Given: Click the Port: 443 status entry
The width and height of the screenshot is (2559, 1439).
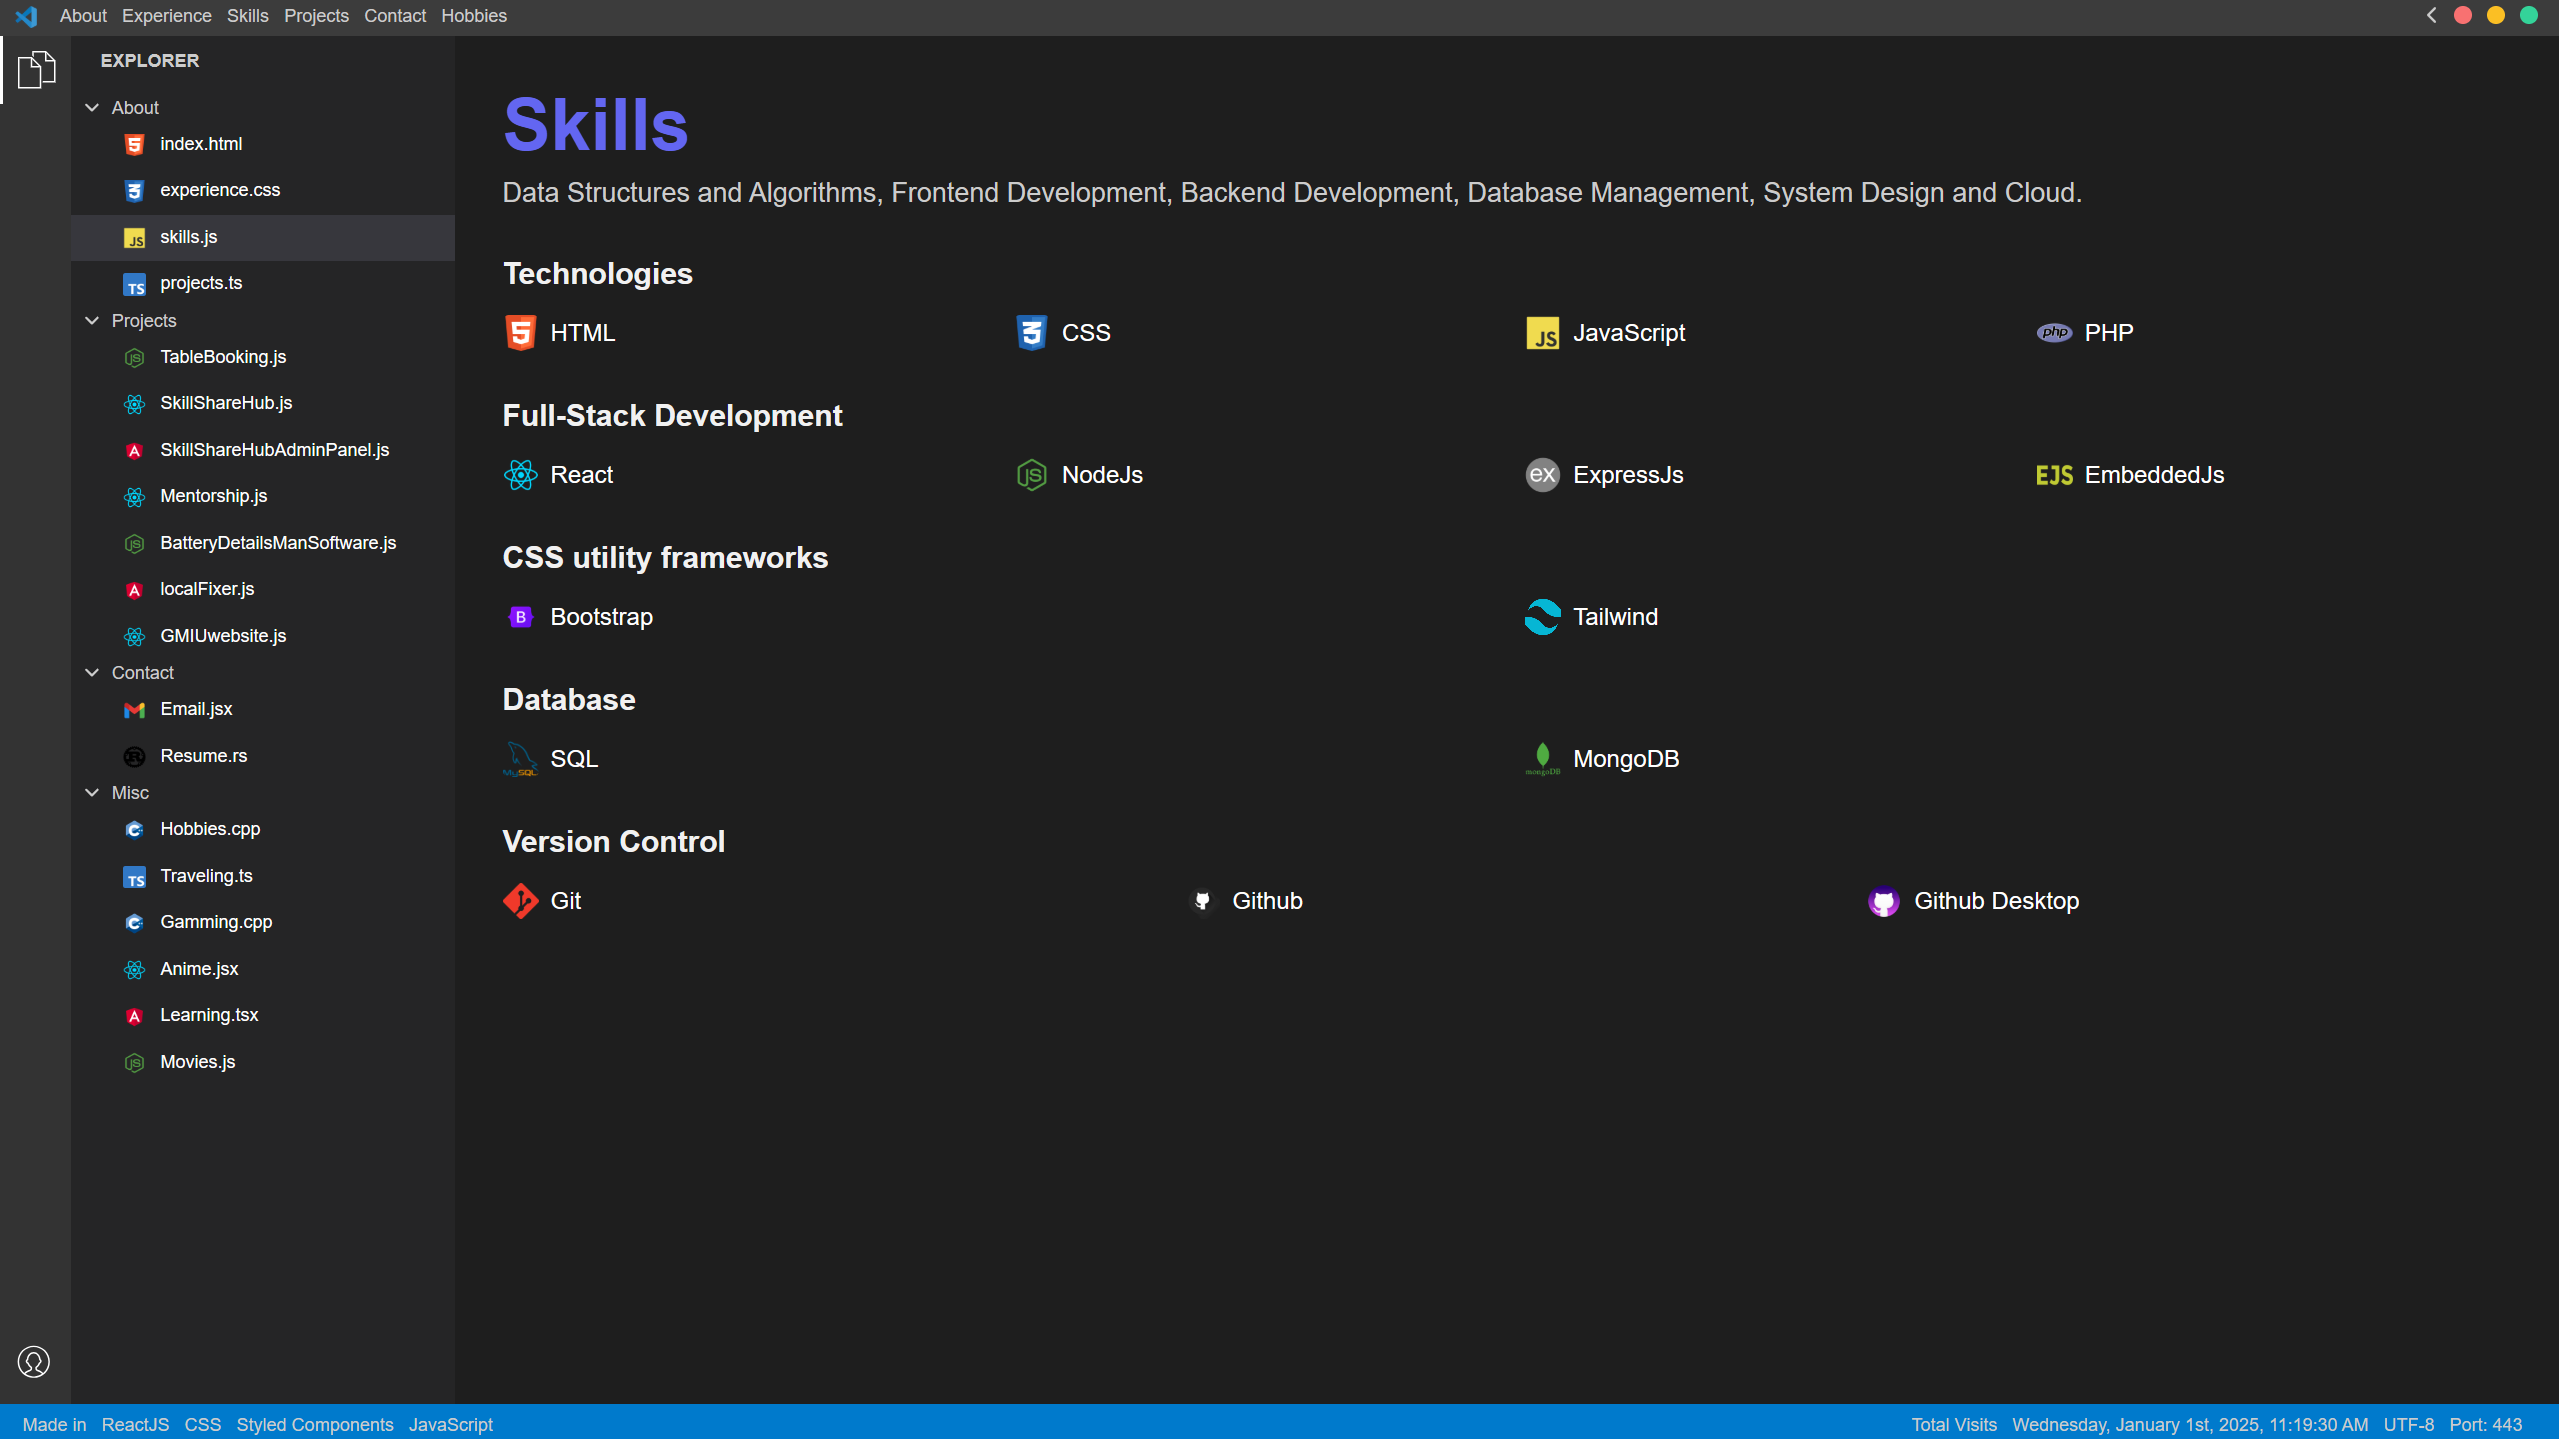Looking at the screenshot, I should [x=2485, y=1424].
